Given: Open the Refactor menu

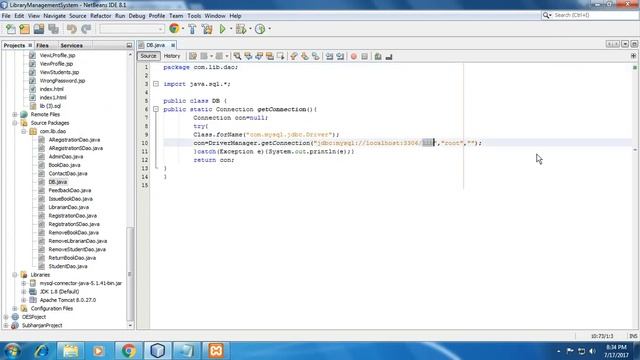Looking at the screenshot, I should [x=100, y=16].
